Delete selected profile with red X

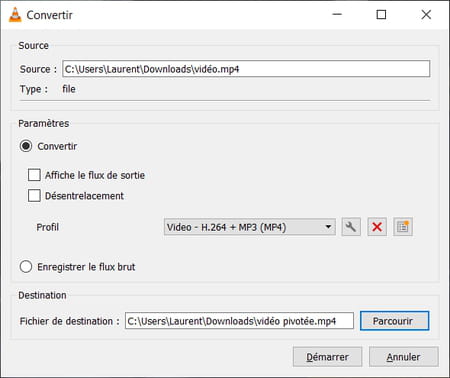[x=377, y=227]
